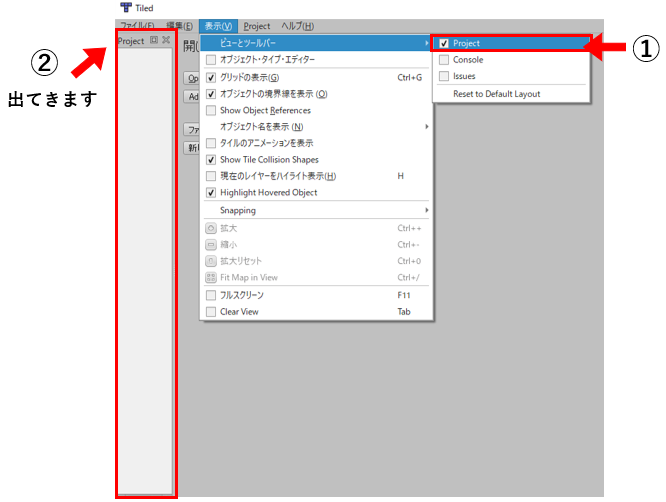The width and height of the screenshot is (666, 502).
Task: Uncheck オブジェクトの境界線を表示 option
Action: click(x=211, y=94)
